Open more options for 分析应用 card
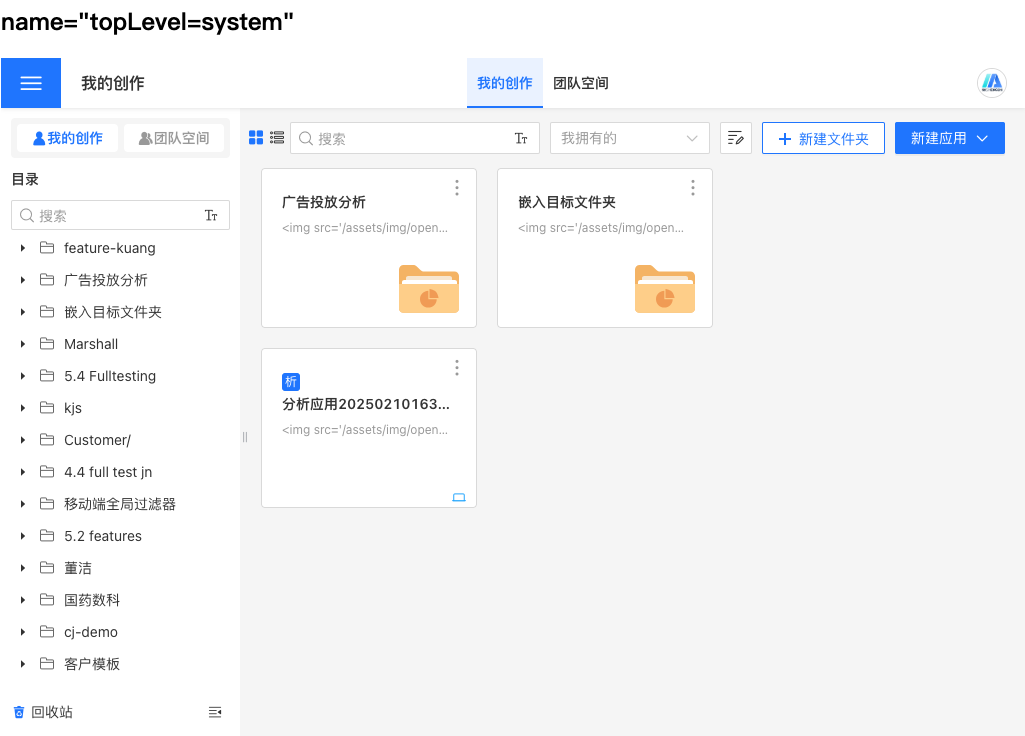 pos(457,368)
